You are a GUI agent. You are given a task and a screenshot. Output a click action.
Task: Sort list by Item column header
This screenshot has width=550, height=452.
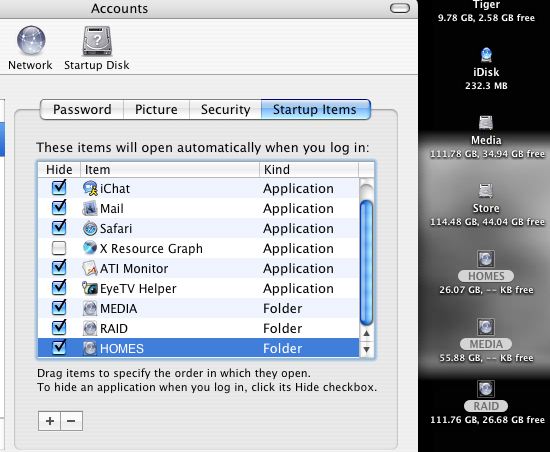tap(170, 170)
